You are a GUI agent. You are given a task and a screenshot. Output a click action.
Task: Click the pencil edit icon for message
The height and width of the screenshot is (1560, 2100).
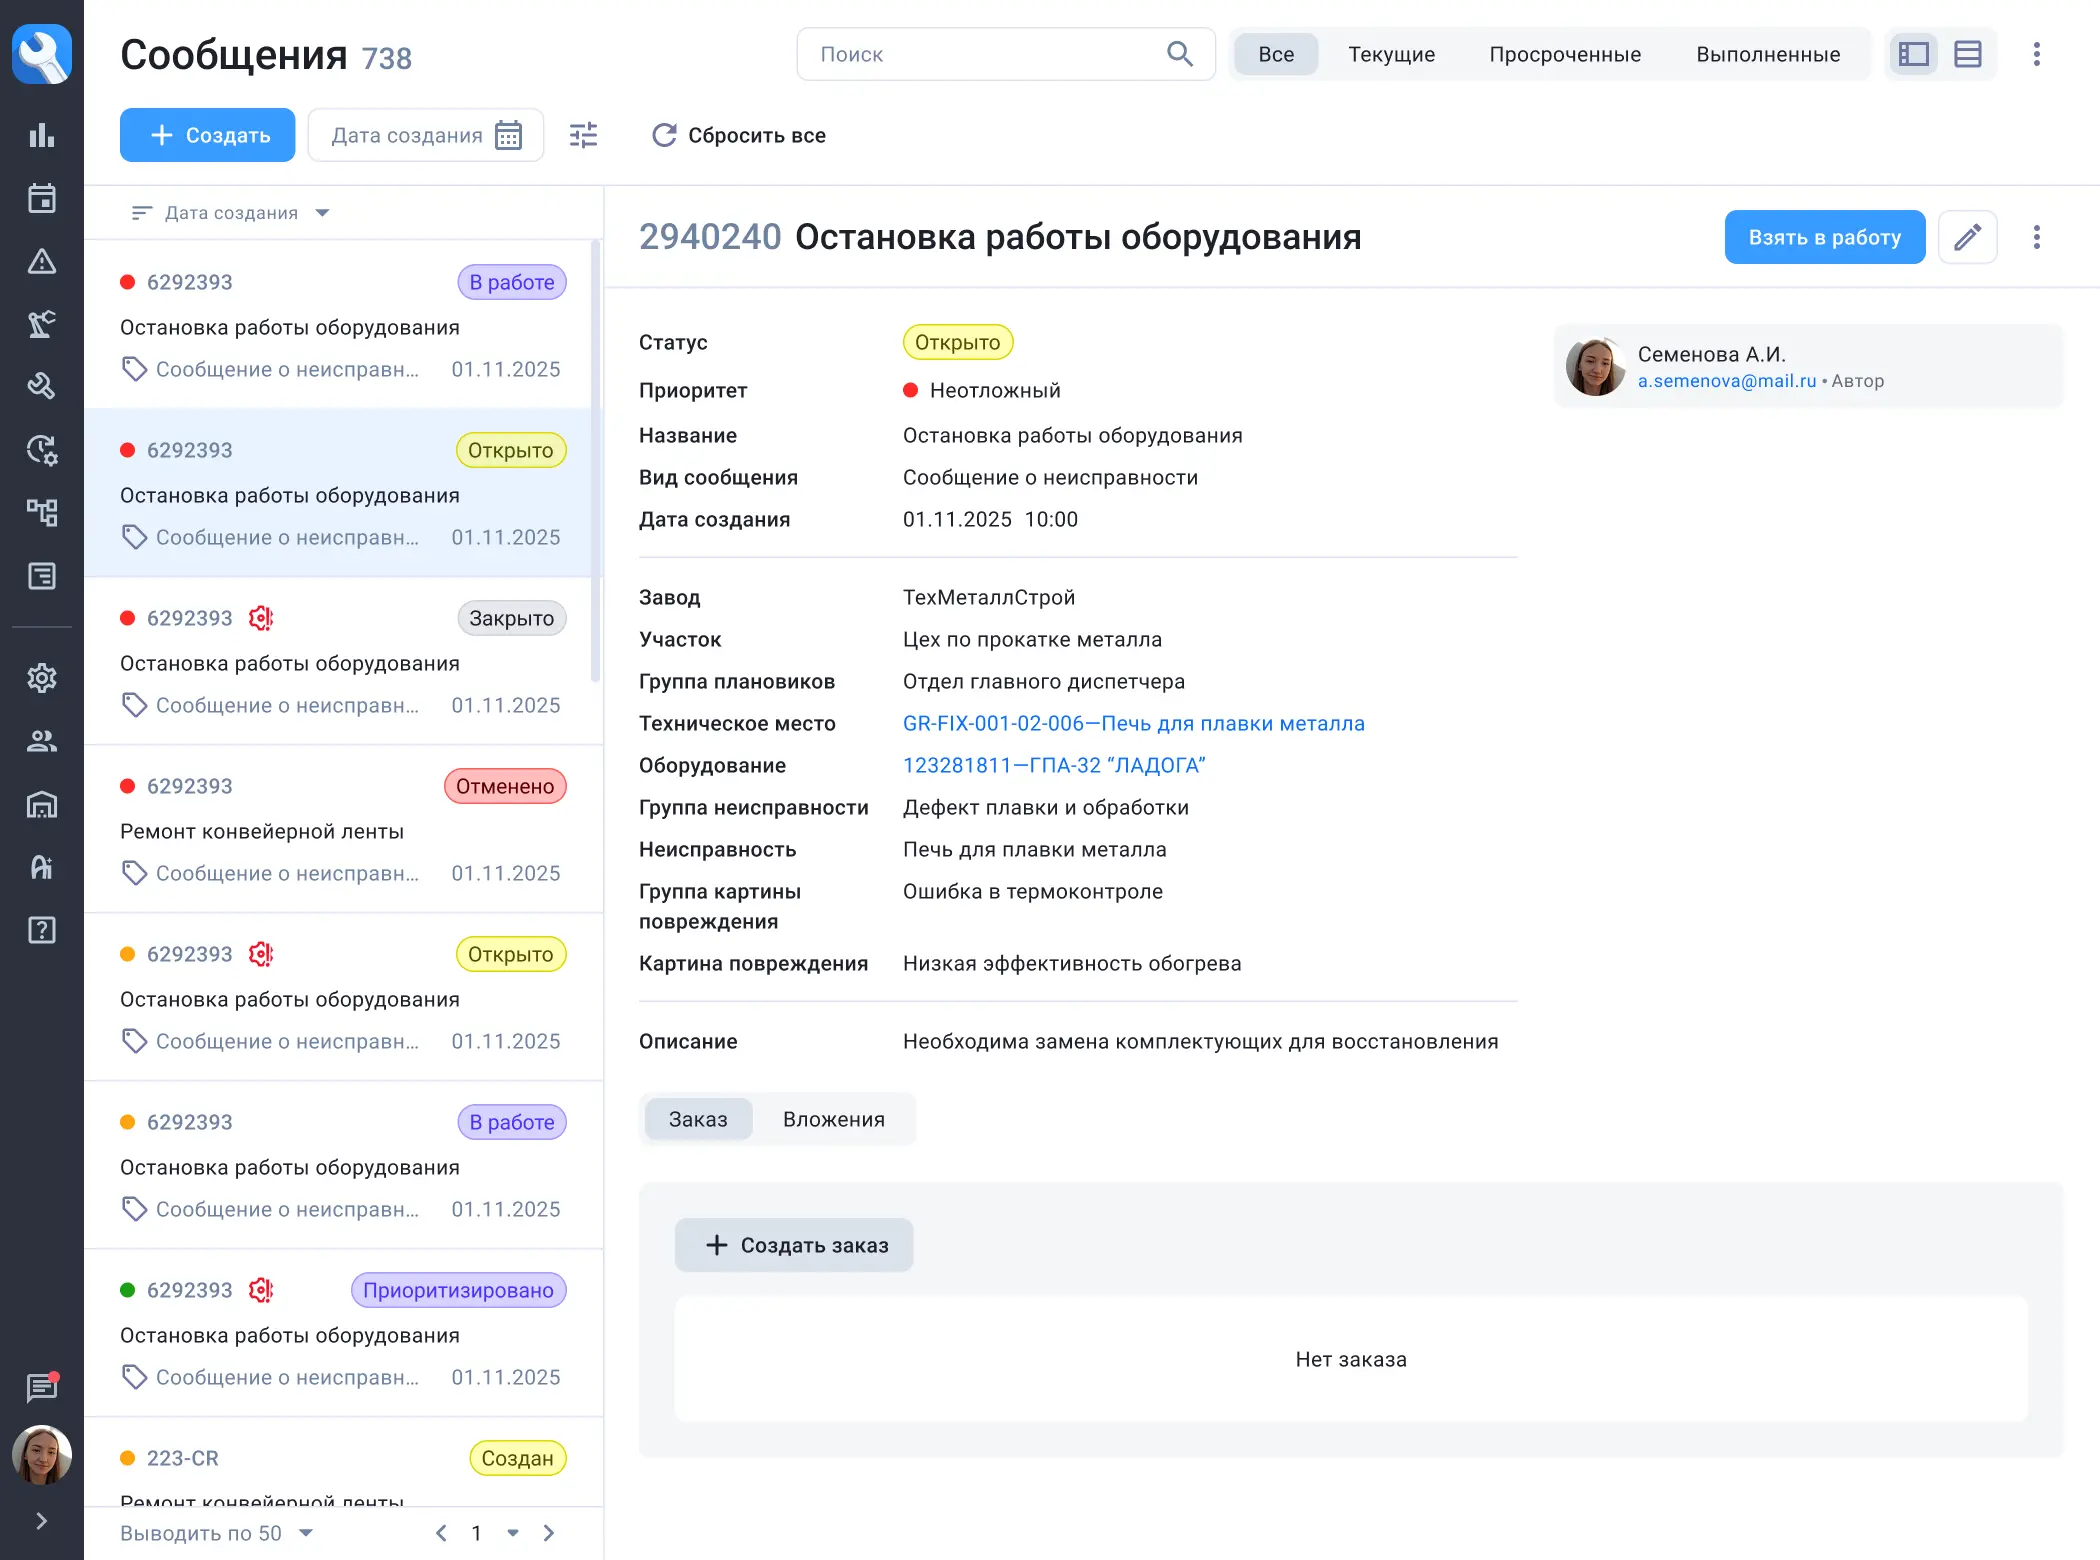1967,237
